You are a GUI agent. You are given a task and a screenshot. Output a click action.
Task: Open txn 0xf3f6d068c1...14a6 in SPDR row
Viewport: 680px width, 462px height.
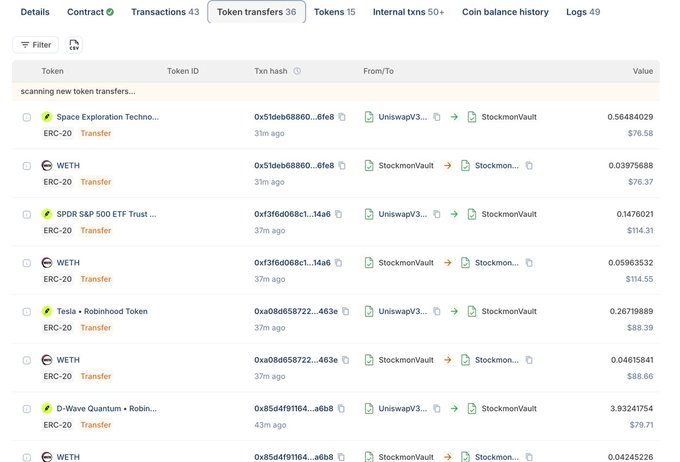pos(292,214)
